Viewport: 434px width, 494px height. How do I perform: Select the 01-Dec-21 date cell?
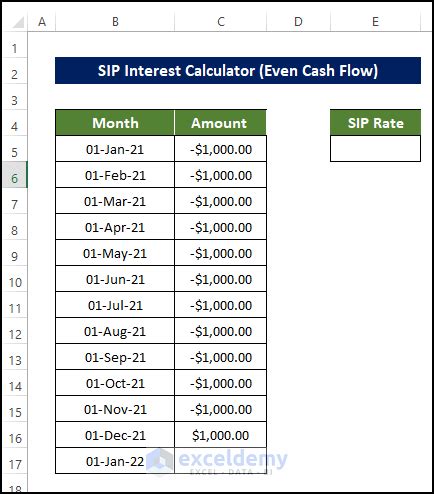[x=115, y=435]
